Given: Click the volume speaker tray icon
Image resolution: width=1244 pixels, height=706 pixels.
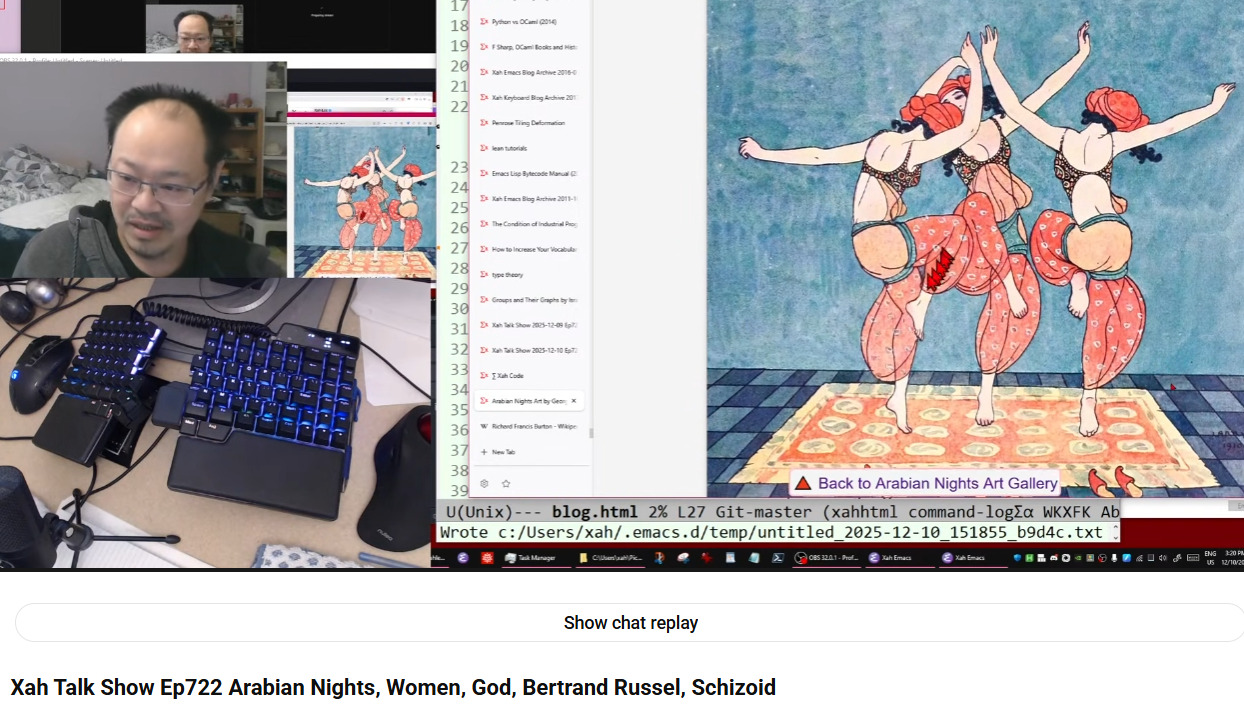Looking at the screenshot, I should tap(1162, 558).
